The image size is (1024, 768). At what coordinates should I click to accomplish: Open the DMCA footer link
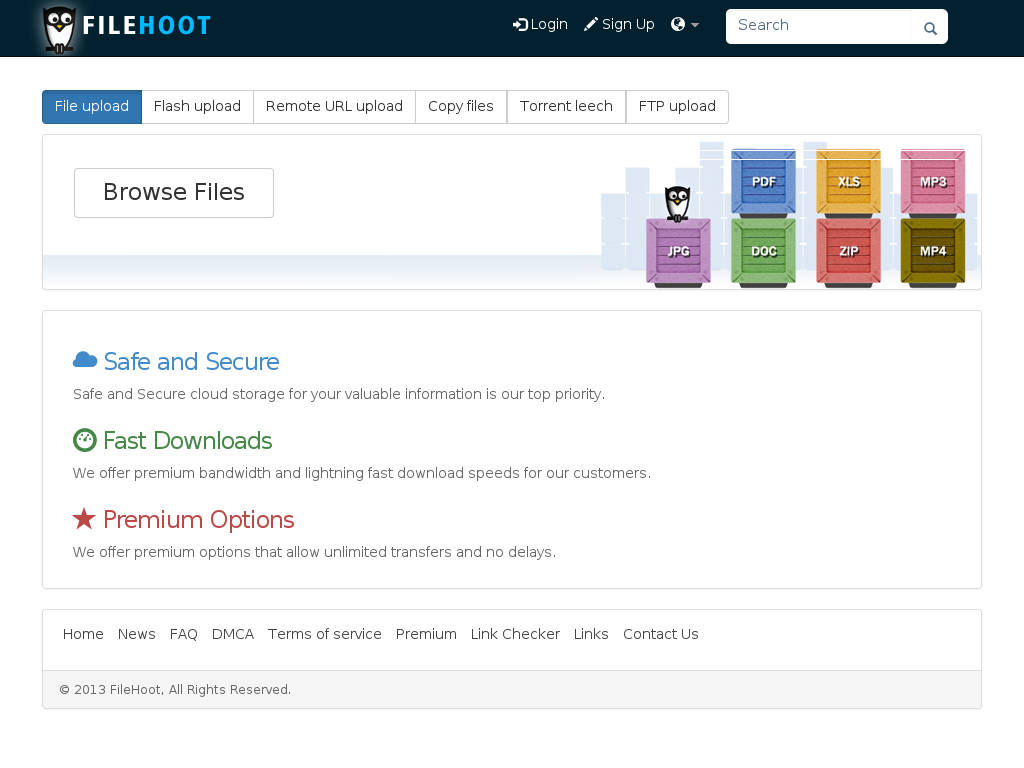232,634
